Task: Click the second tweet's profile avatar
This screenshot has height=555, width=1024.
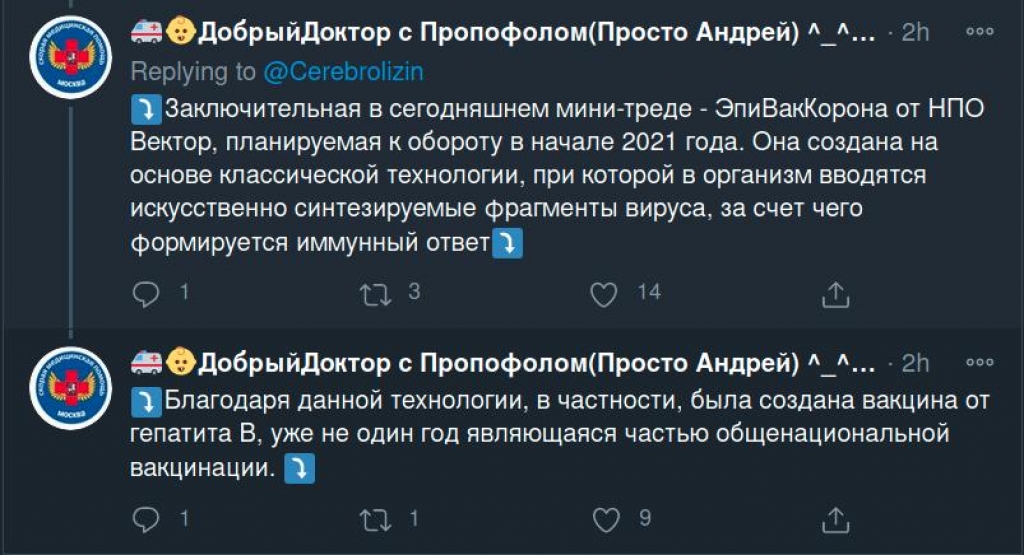Action: (69, 386)
